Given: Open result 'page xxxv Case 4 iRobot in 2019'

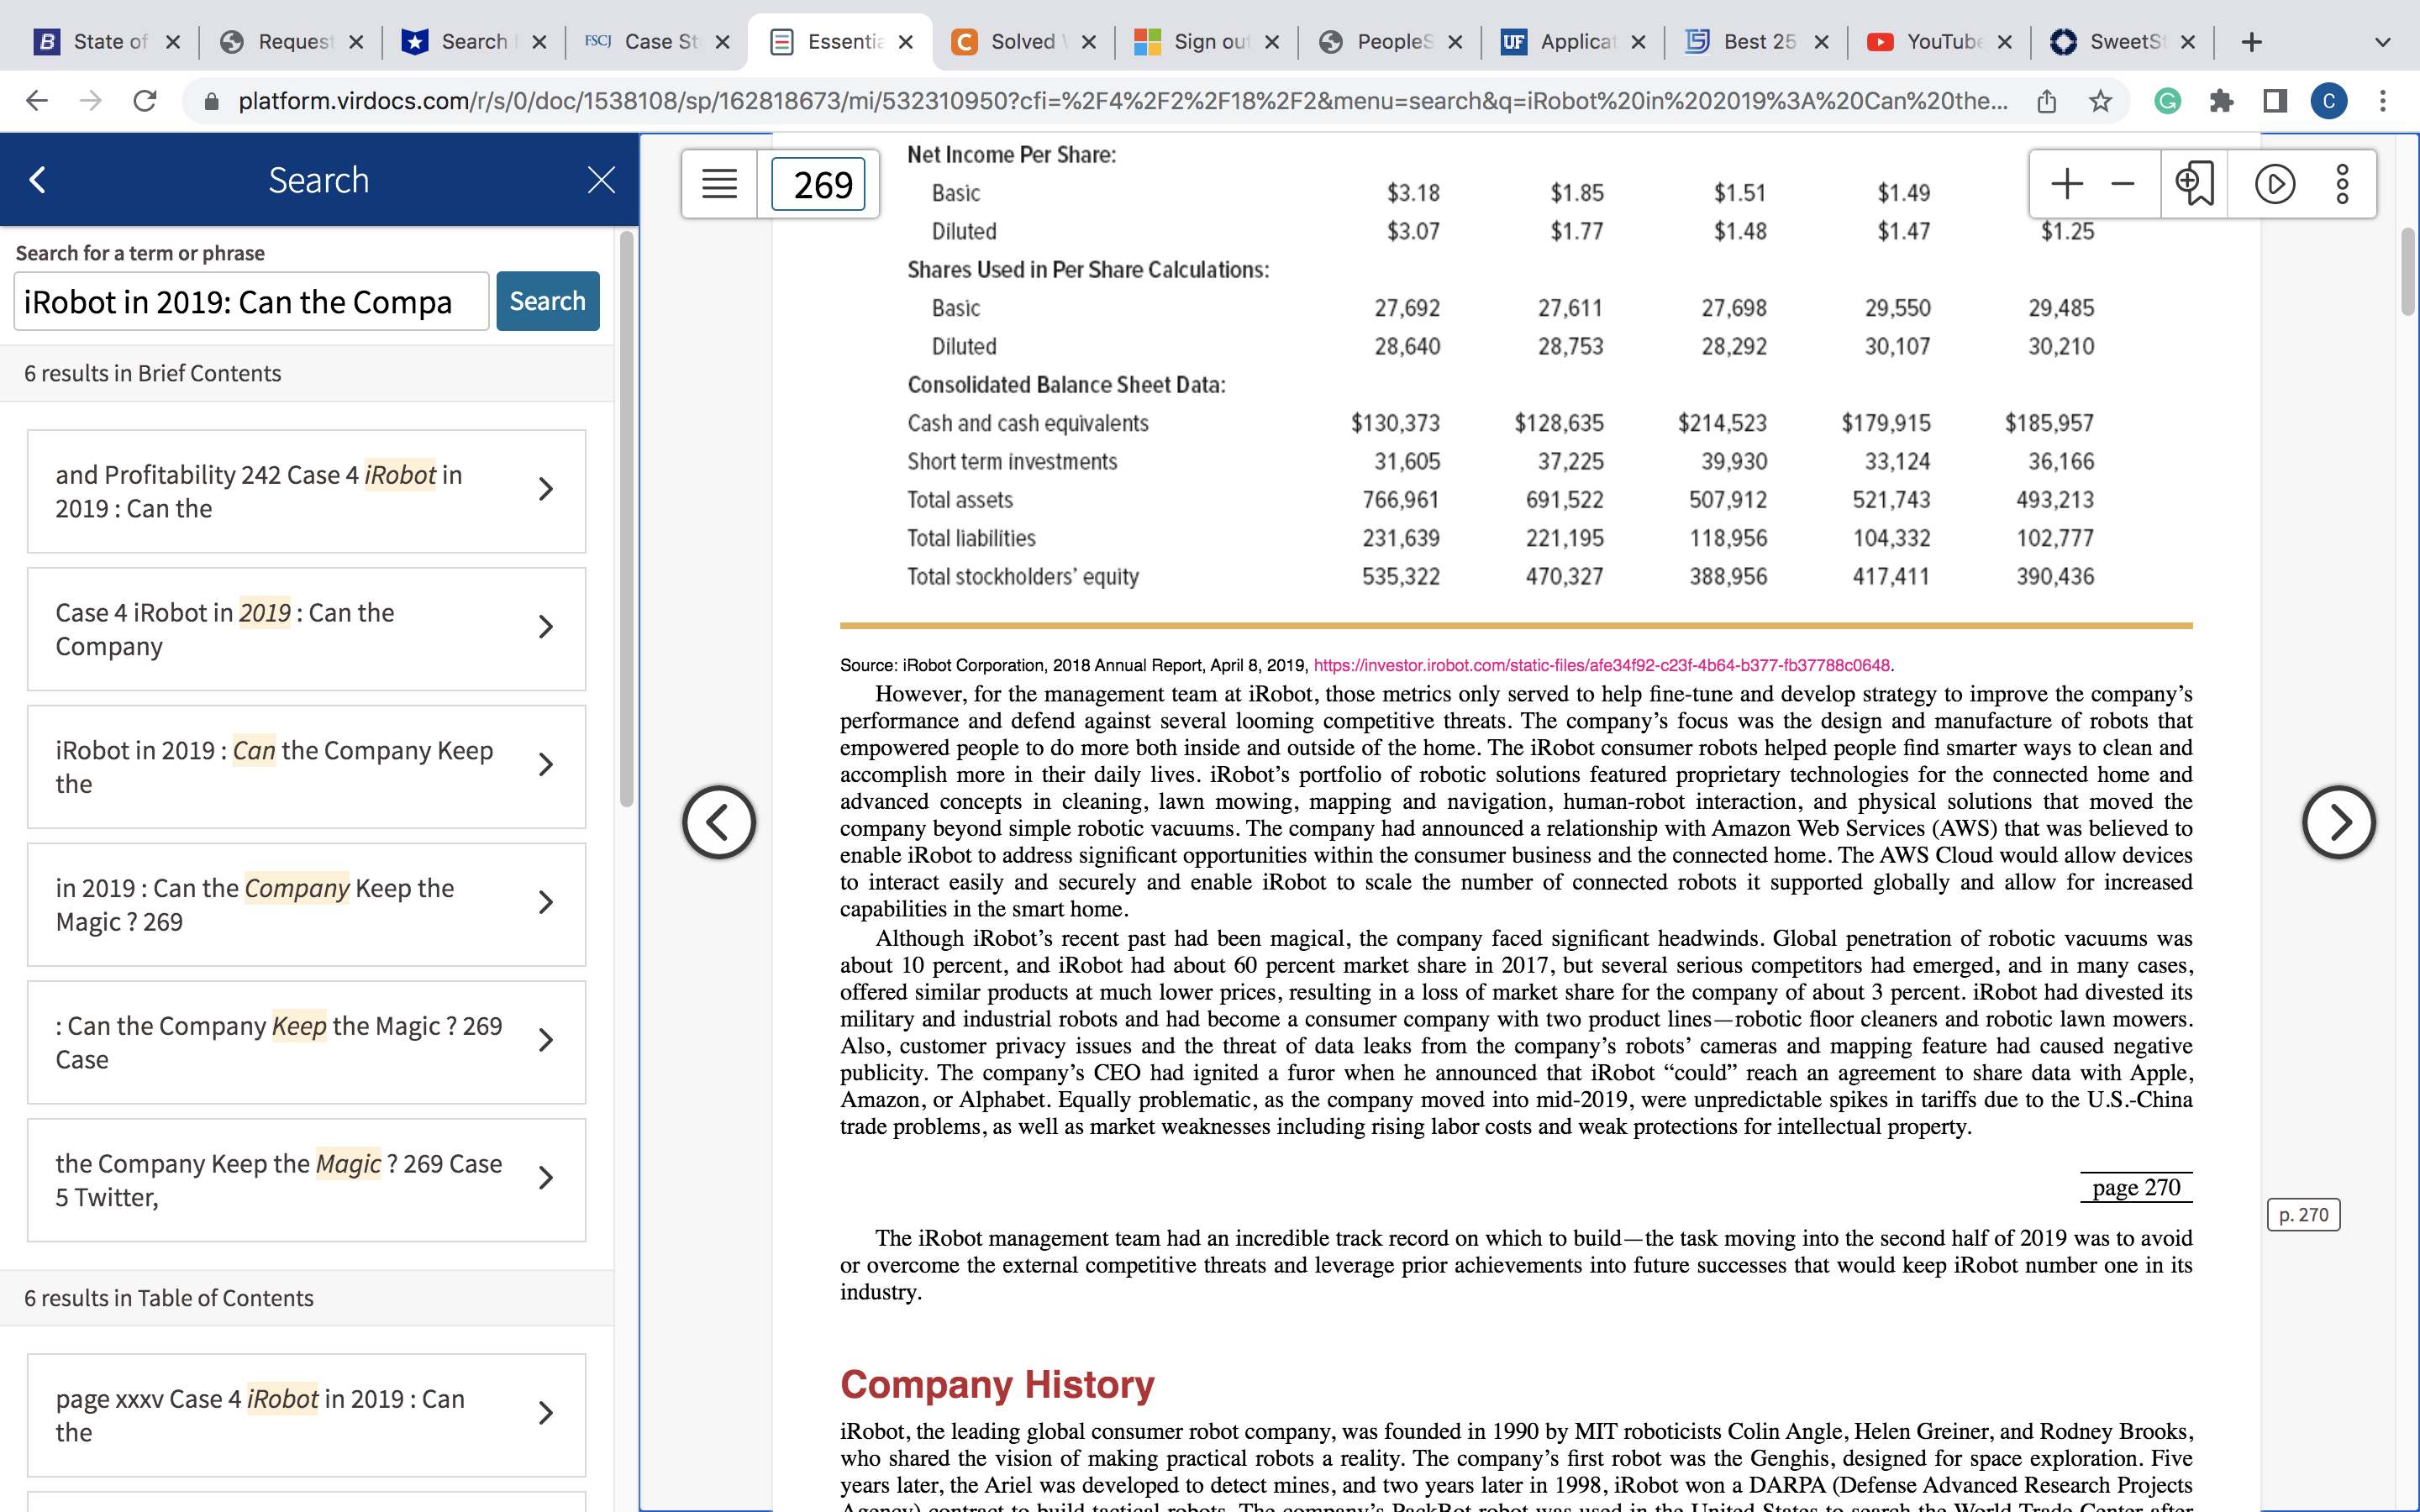Looking at the screenshot, I should click(x=306, y=1415).
